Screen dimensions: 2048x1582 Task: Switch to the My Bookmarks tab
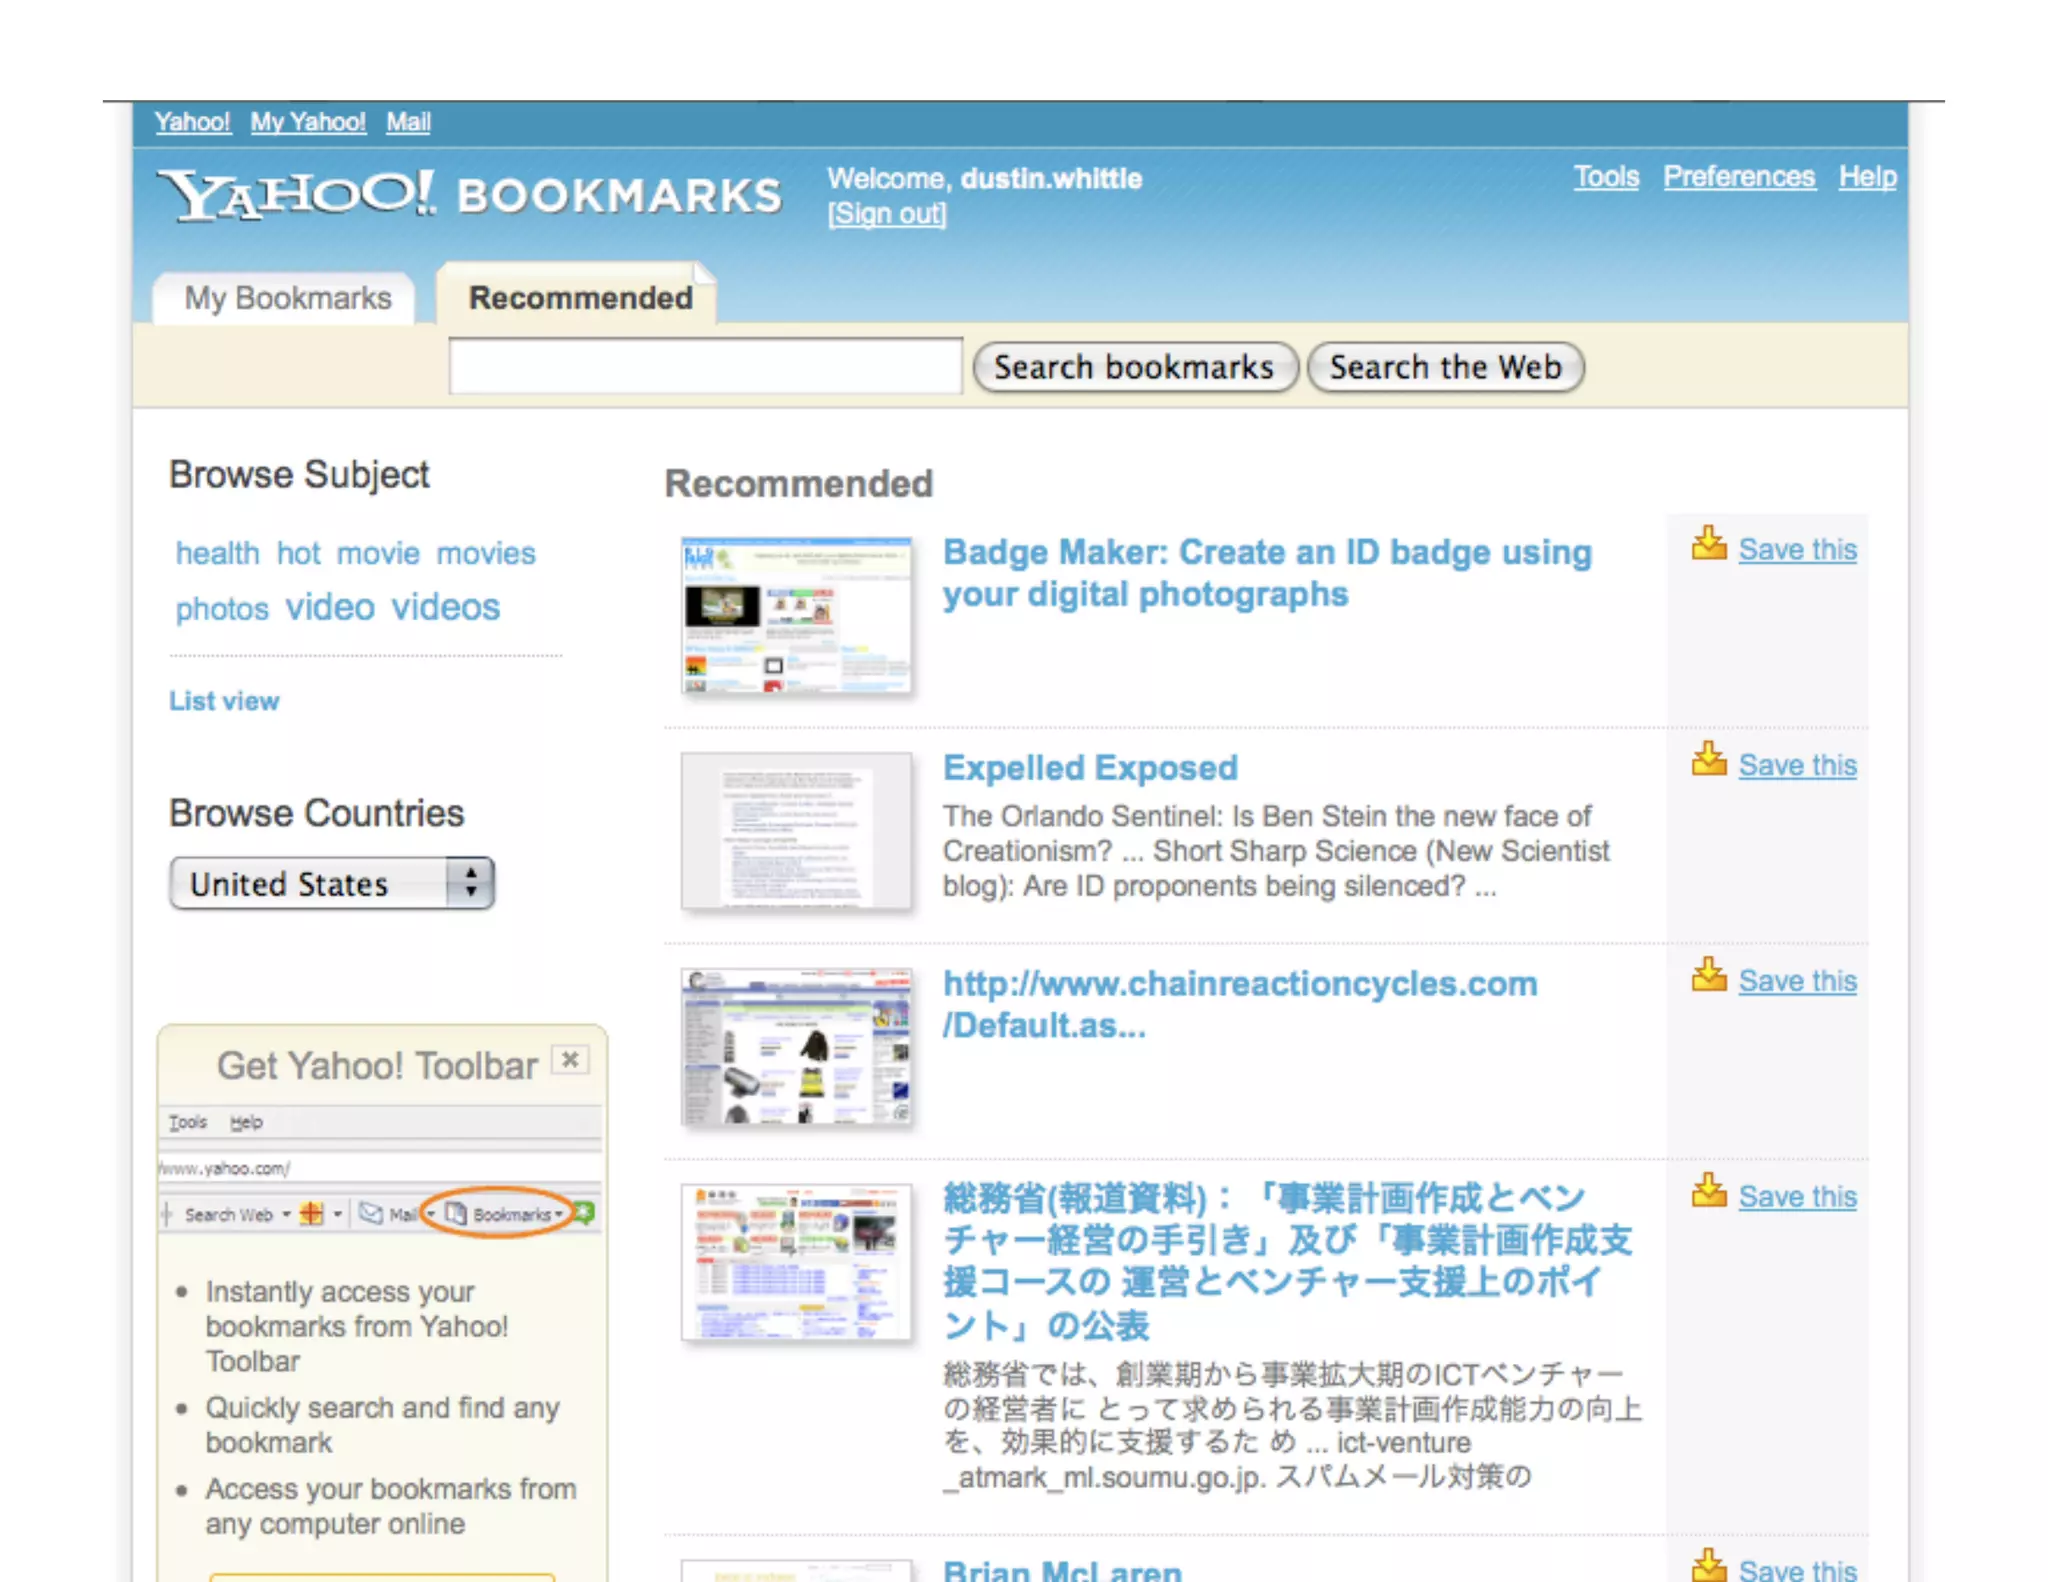coord(287,298)
